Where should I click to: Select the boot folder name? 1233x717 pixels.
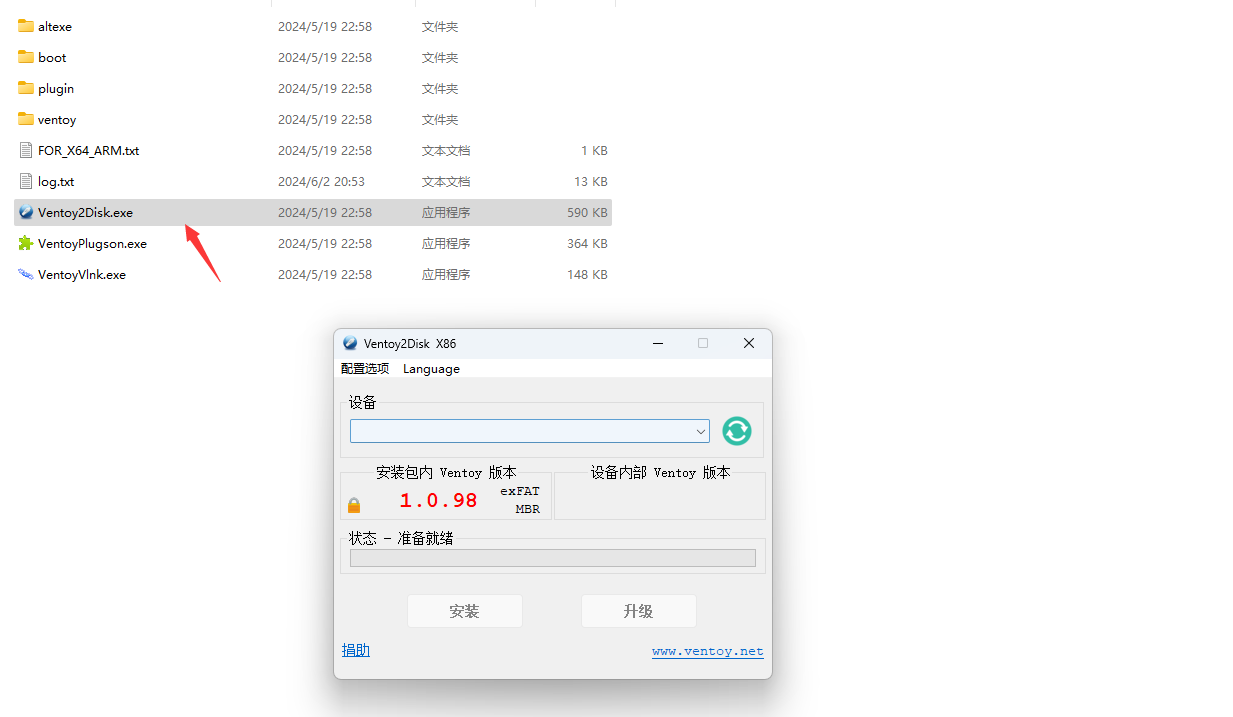point(52,57)
